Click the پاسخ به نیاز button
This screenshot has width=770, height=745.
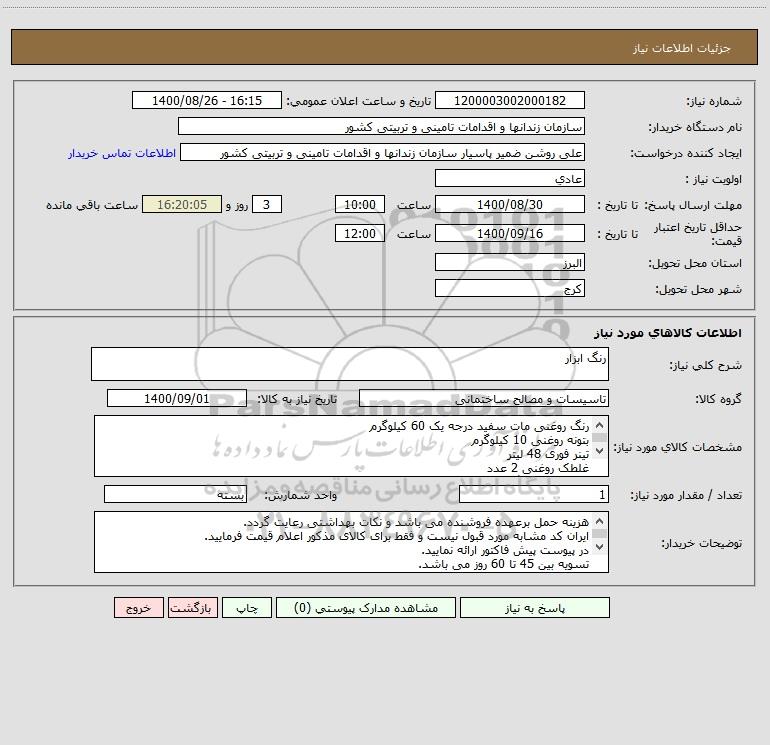click(535, 607)
